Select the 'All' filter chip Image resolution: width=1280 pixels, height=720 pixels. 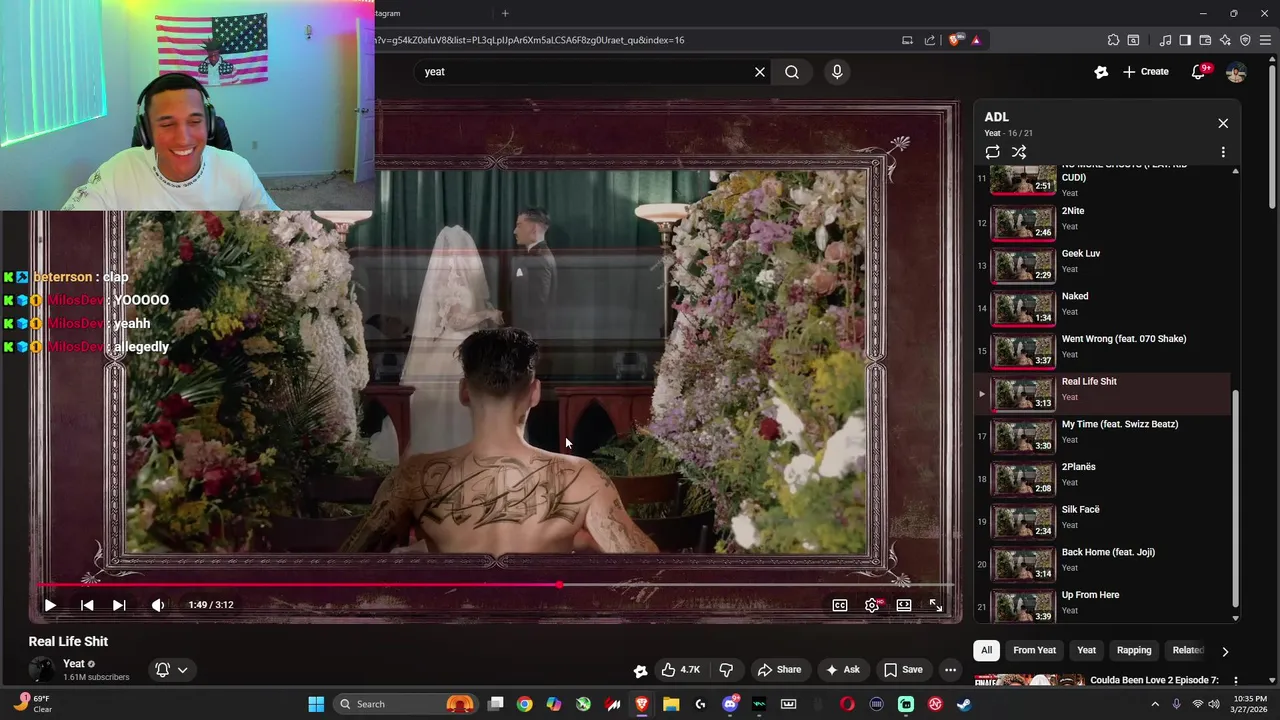pyautogui.click(x=986, y=650)
